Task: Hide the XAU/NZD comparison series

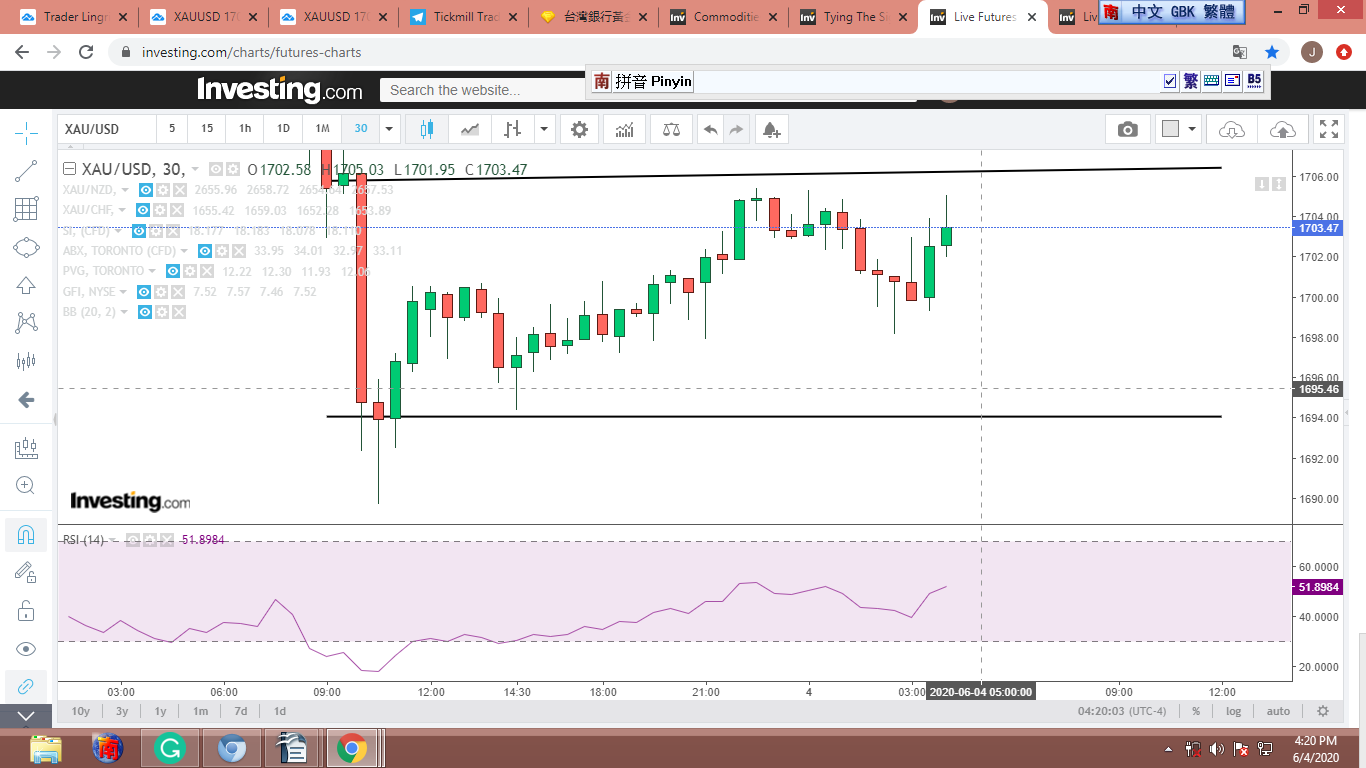Action: tap(145, 190)
